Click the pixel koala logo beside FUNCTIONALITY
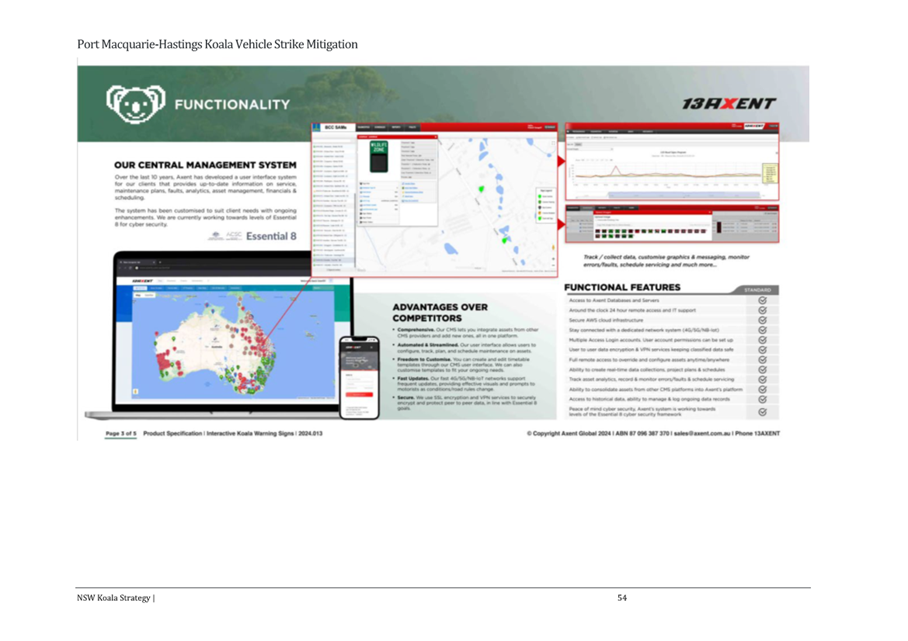This screenshot has width=908, height=641. [x=136, y=104]
